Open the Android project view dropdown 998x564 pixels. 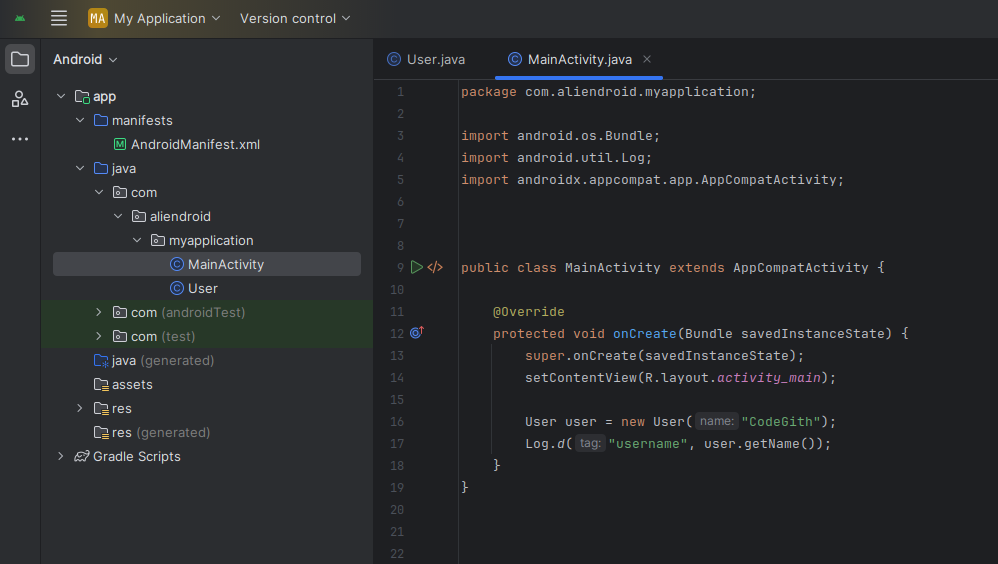click(85, 59)
